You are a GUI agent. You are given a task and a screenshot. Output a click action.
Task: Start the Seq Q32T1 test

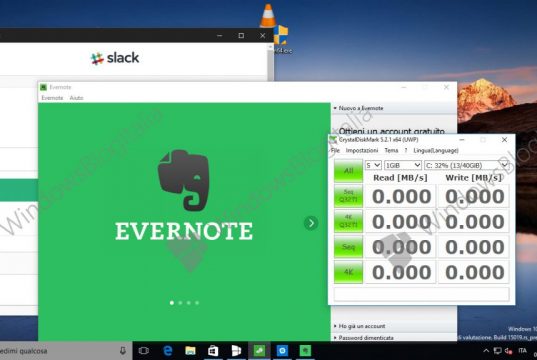tap(348, 196)
